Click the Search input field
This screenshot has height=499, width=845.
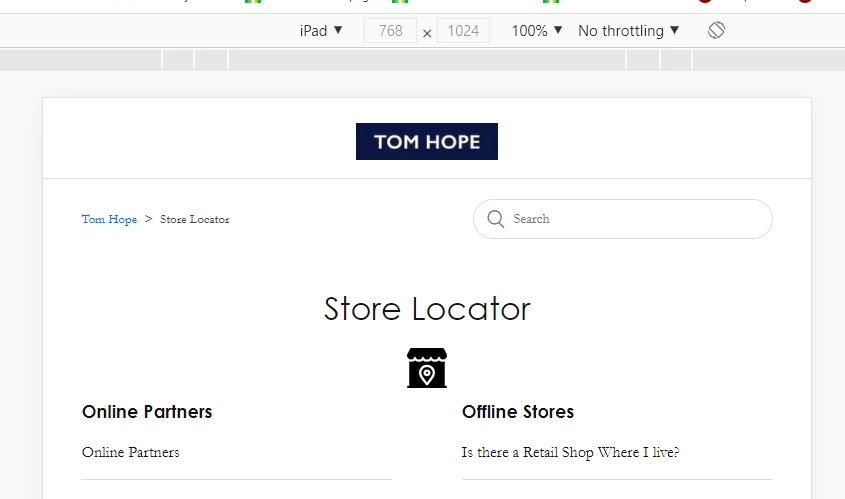(x=622, y=219)
